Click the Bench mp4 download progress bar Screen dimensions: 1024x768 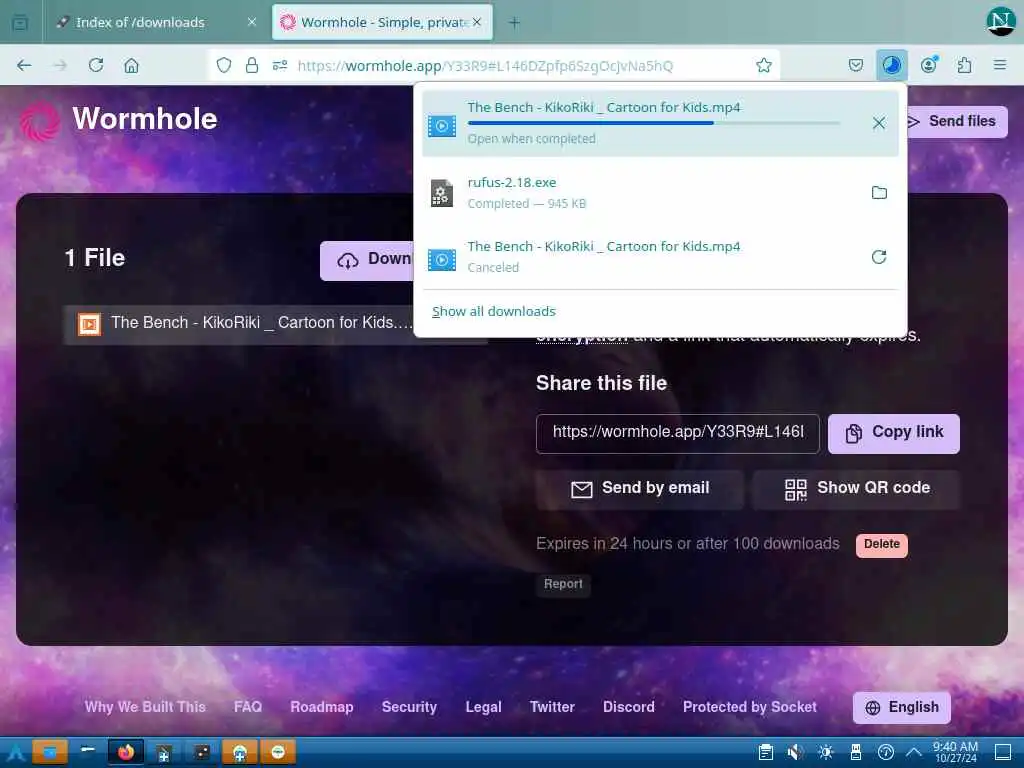pyautogui.click(x=654, y=123)
